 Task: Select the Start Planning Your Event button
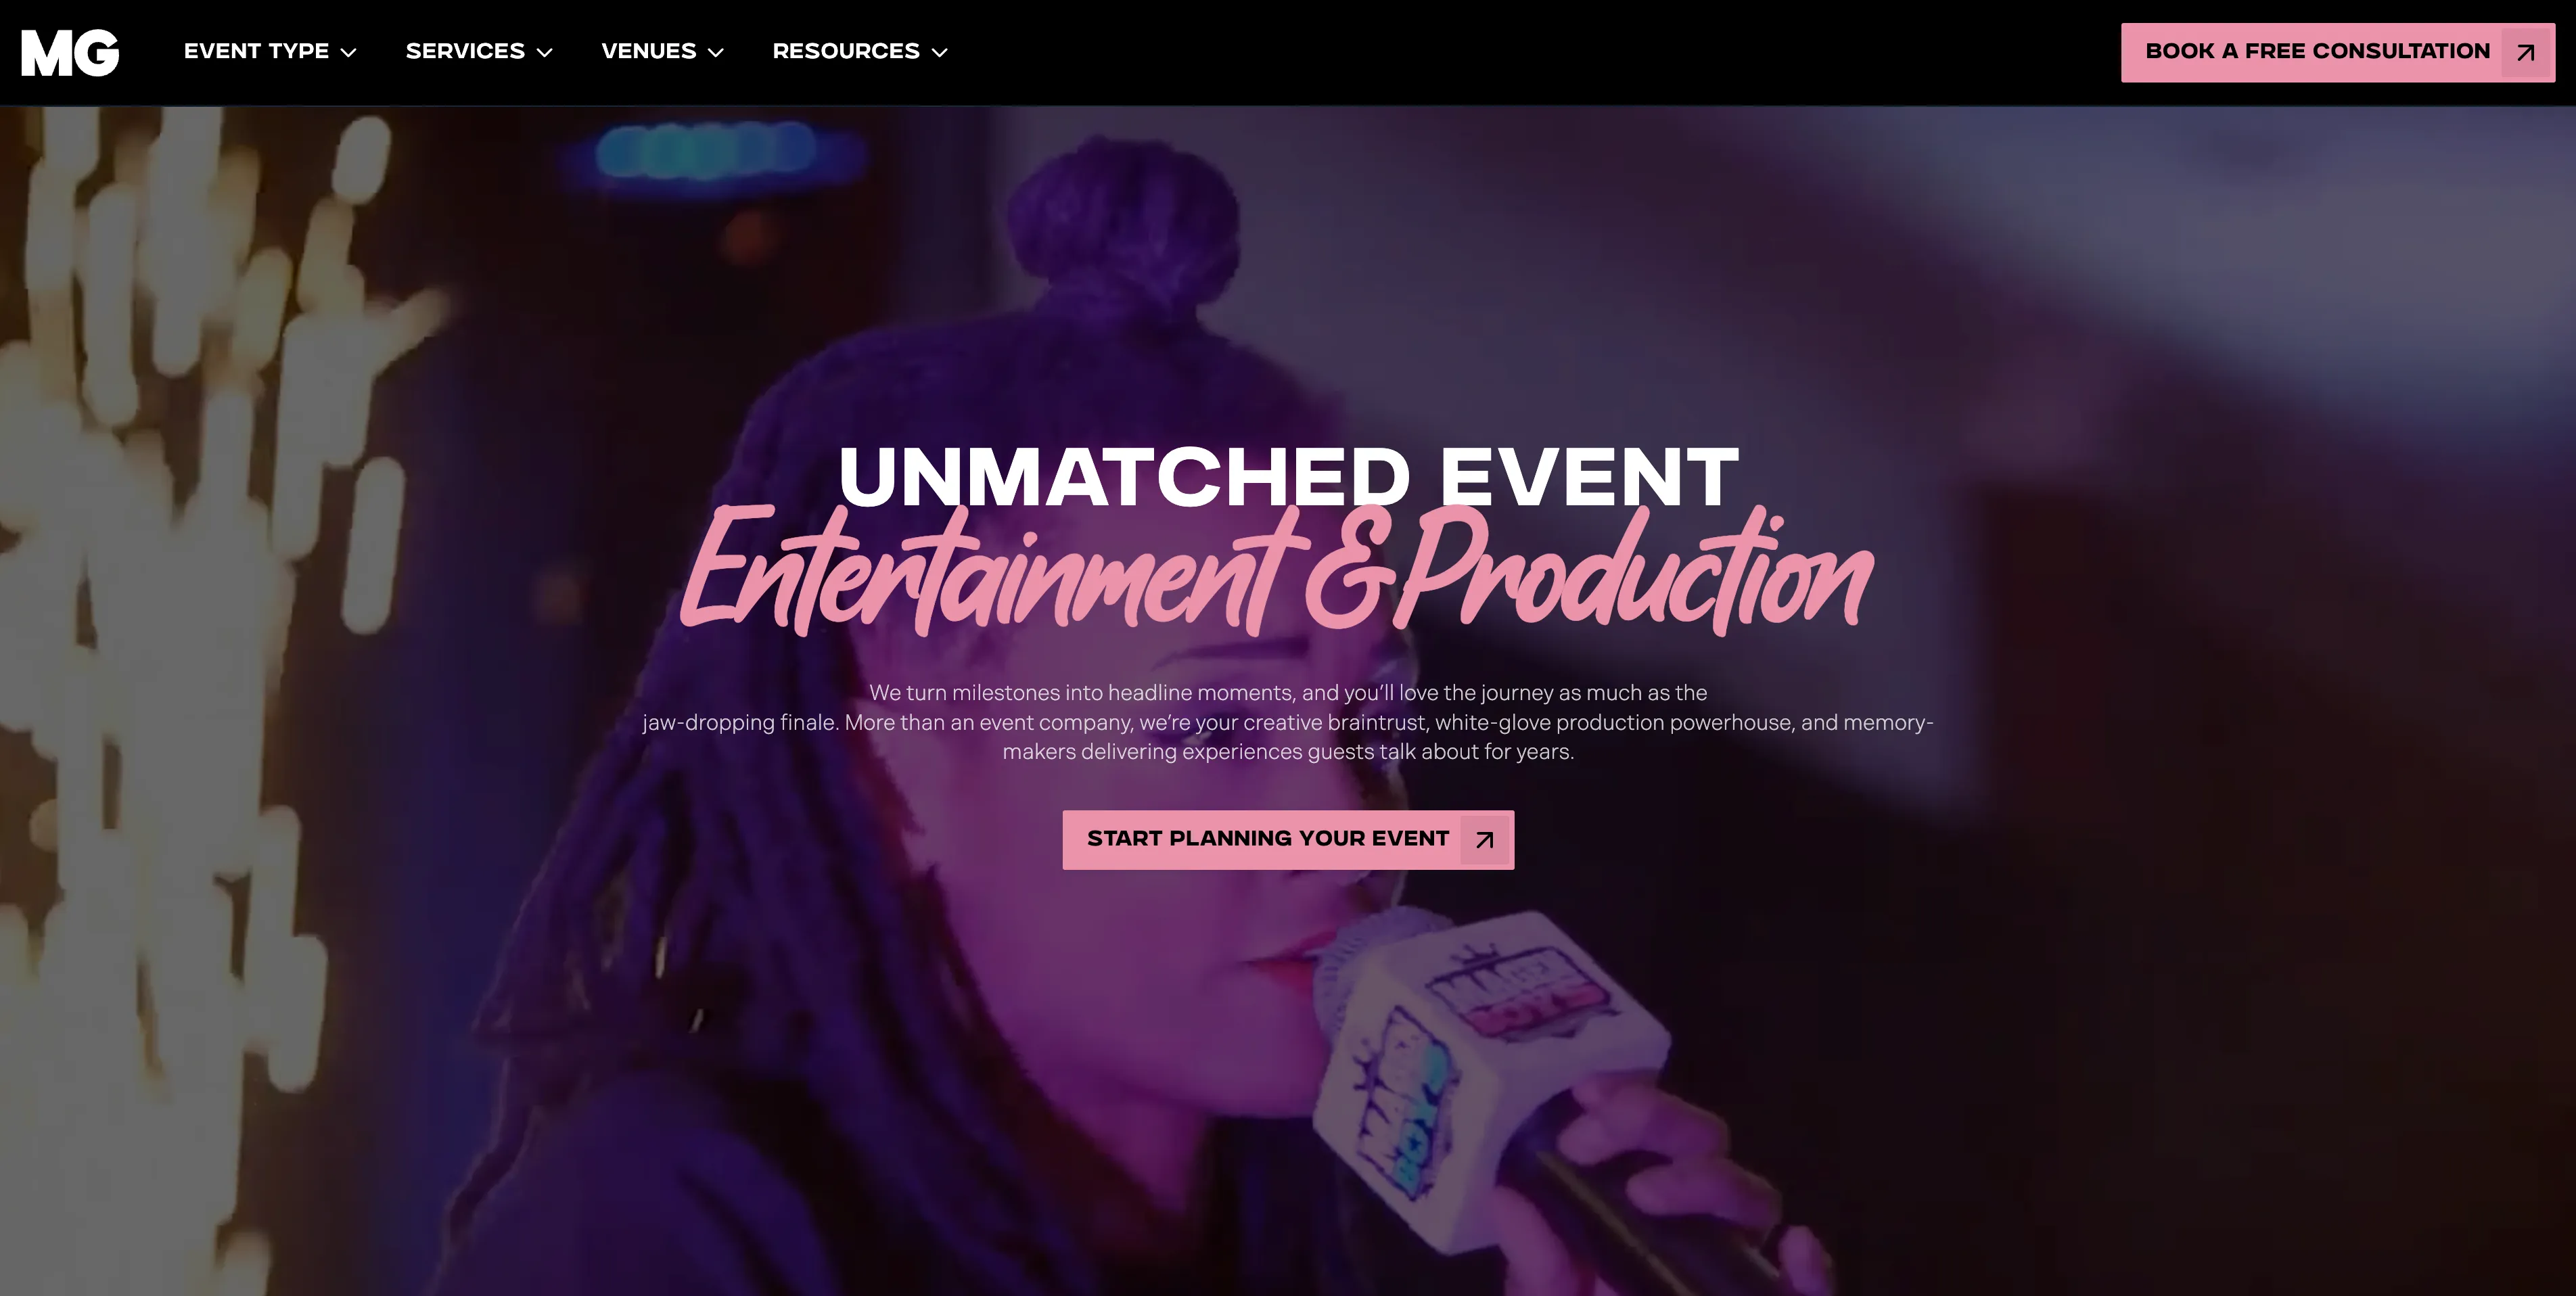click(x=1288, y=840)
